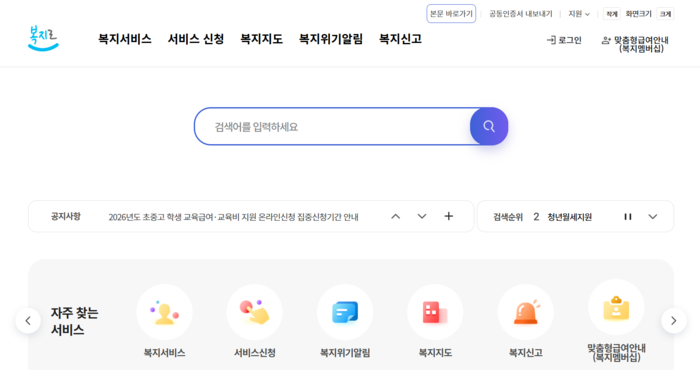Open the 복지지도 building icon
Screen dimensions: 700x370
435,312
